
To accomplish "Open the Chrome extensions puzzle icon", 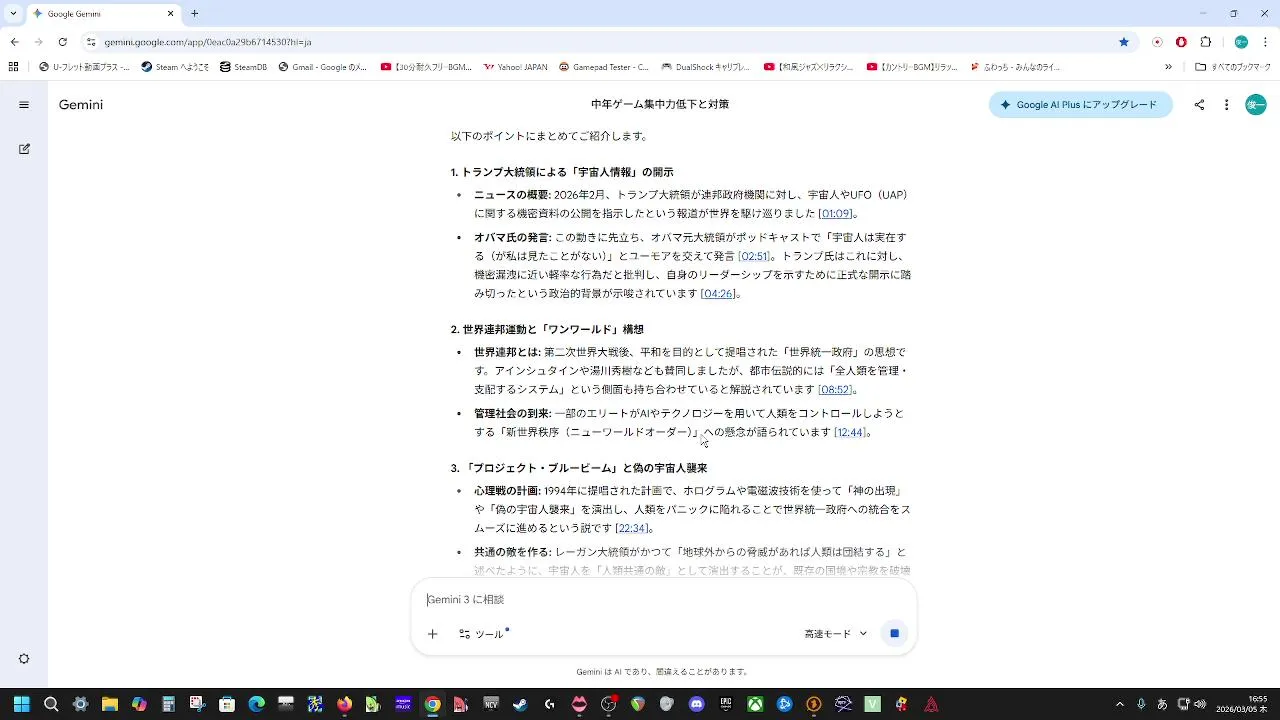I will [1205, 42].
